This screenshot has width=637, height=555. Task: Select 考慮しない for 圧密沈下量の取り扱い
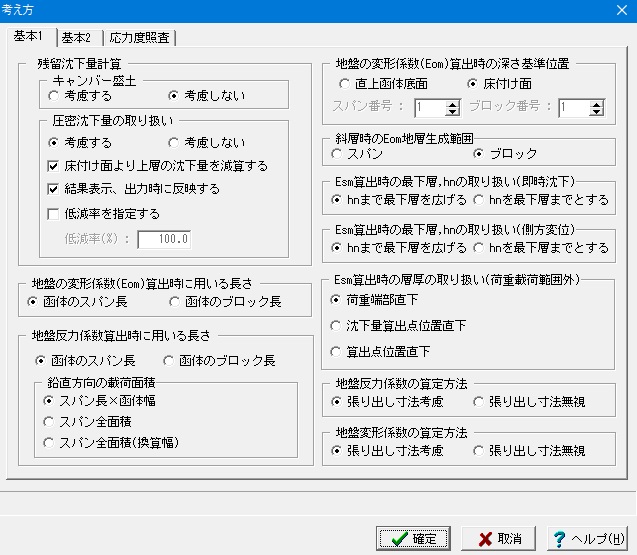pos(206,143)
